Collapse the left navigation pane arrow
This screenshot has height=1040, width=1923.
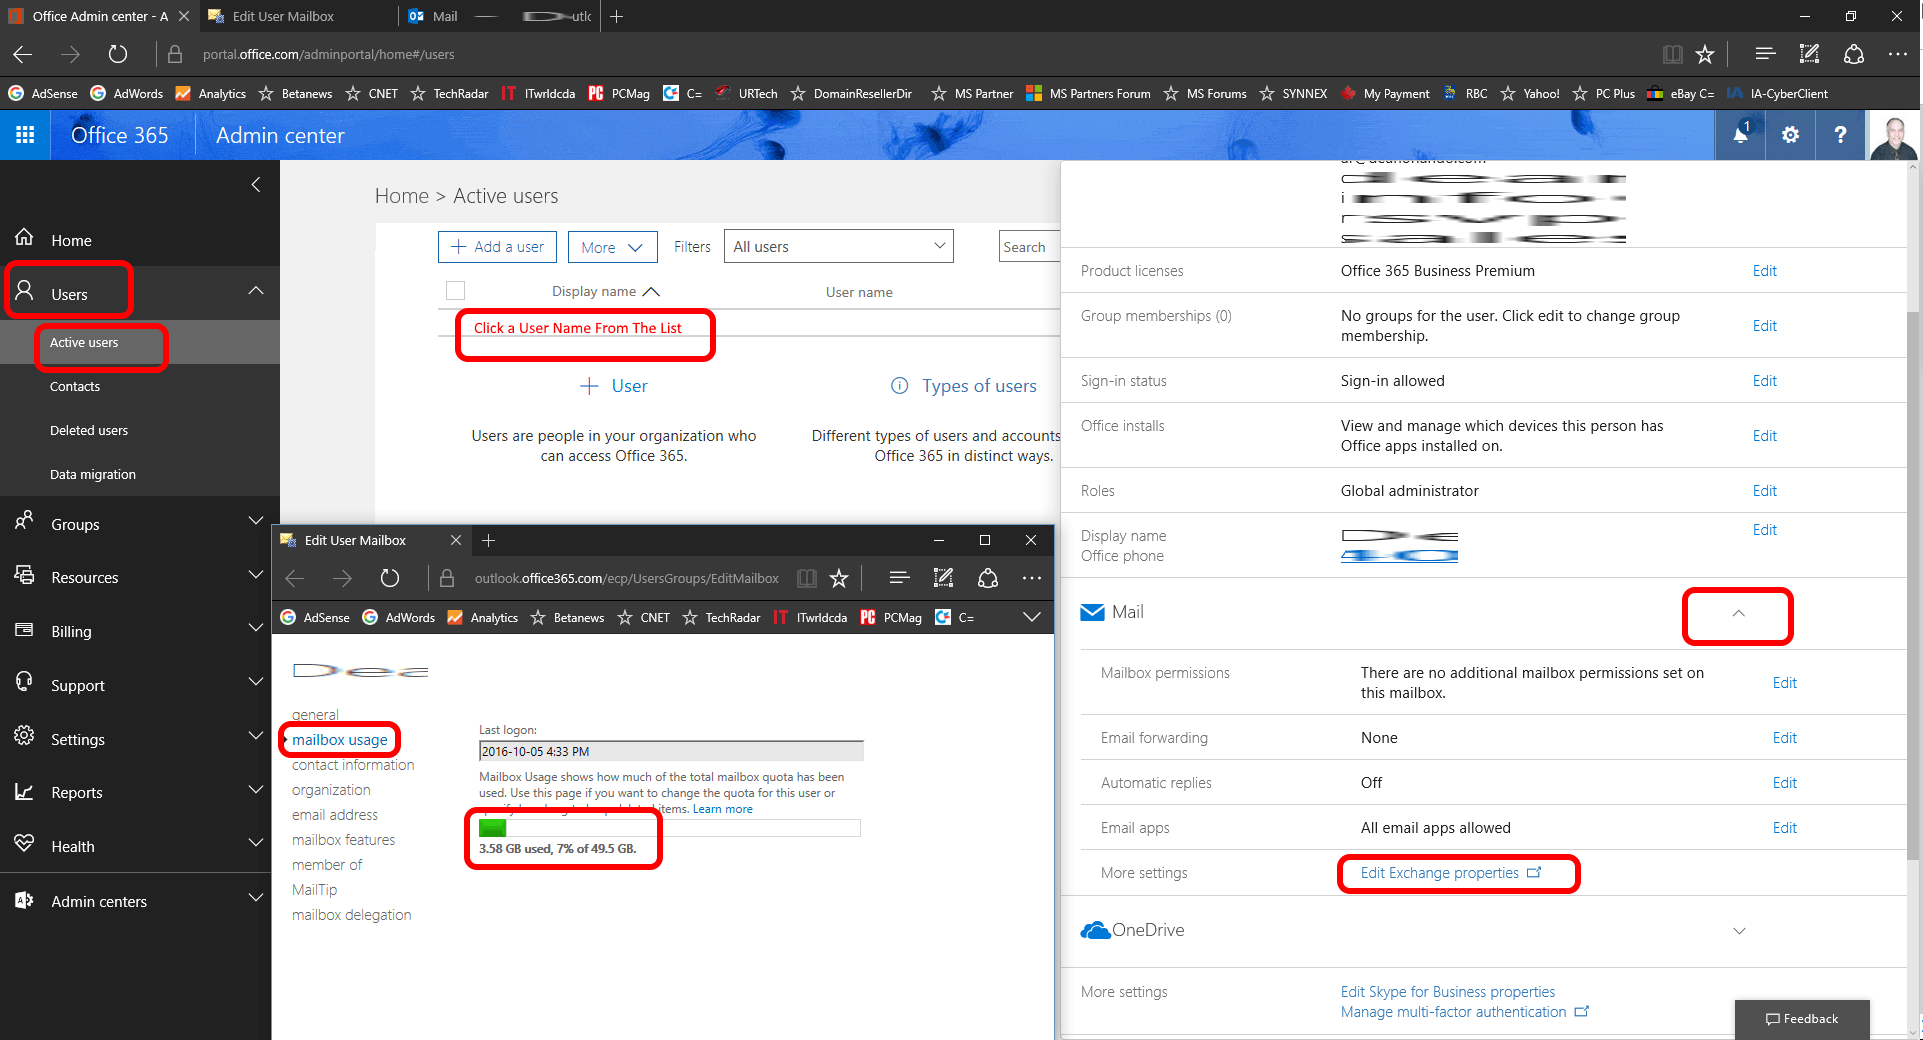coord(256,184)
